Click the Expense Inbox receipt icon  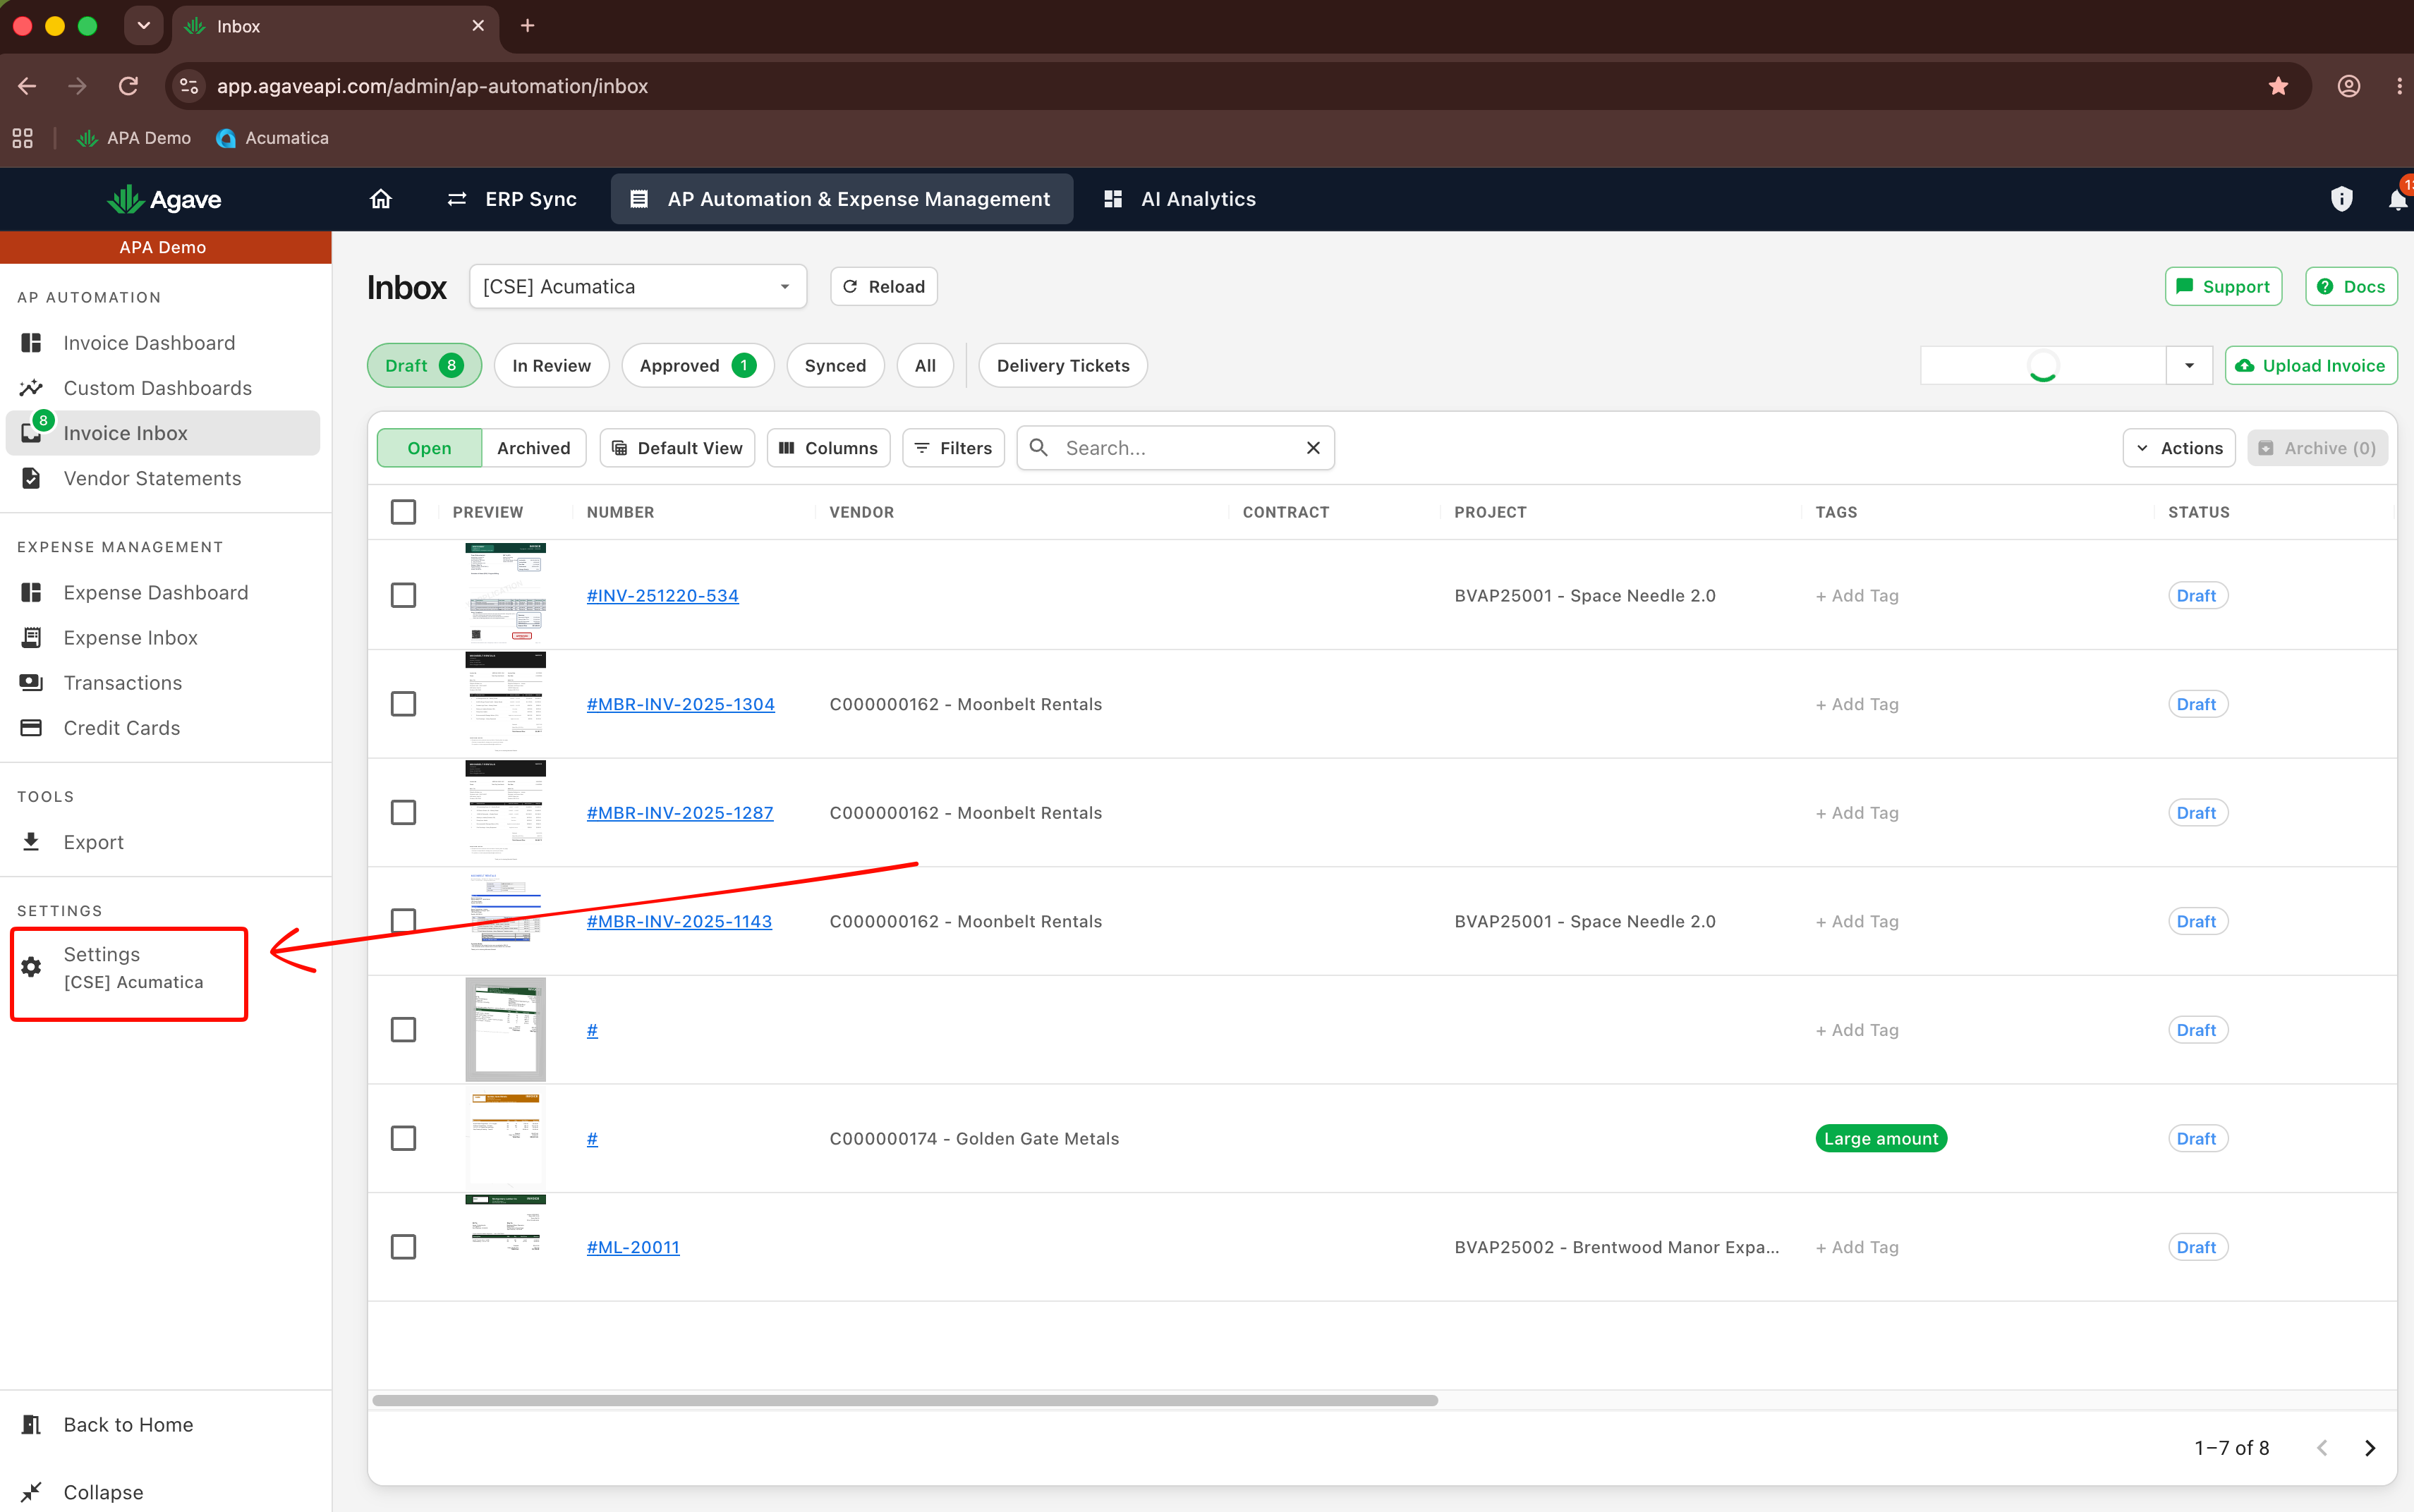(31, 638)
